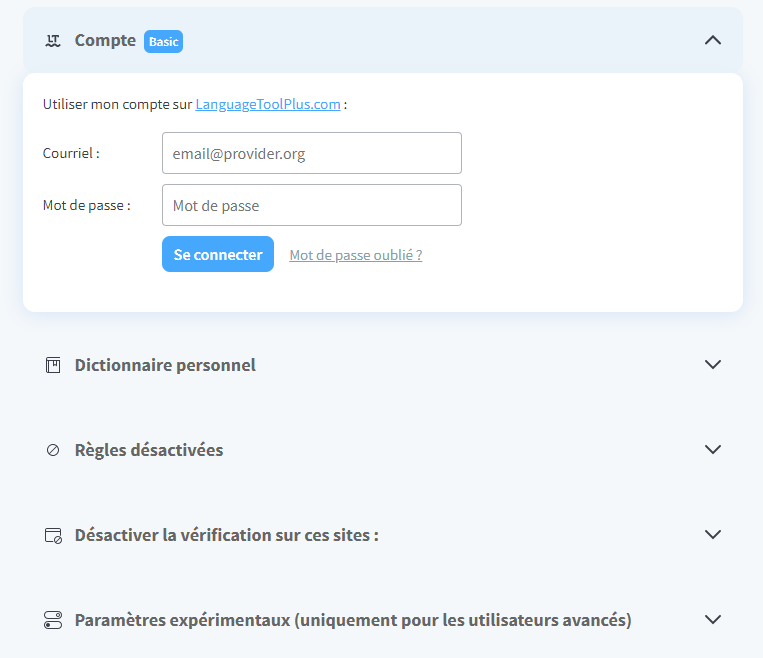Viewport: 763px width, 658px height.
Task: Open the disabled sites section via its chevron
Action: click(712, 535)
